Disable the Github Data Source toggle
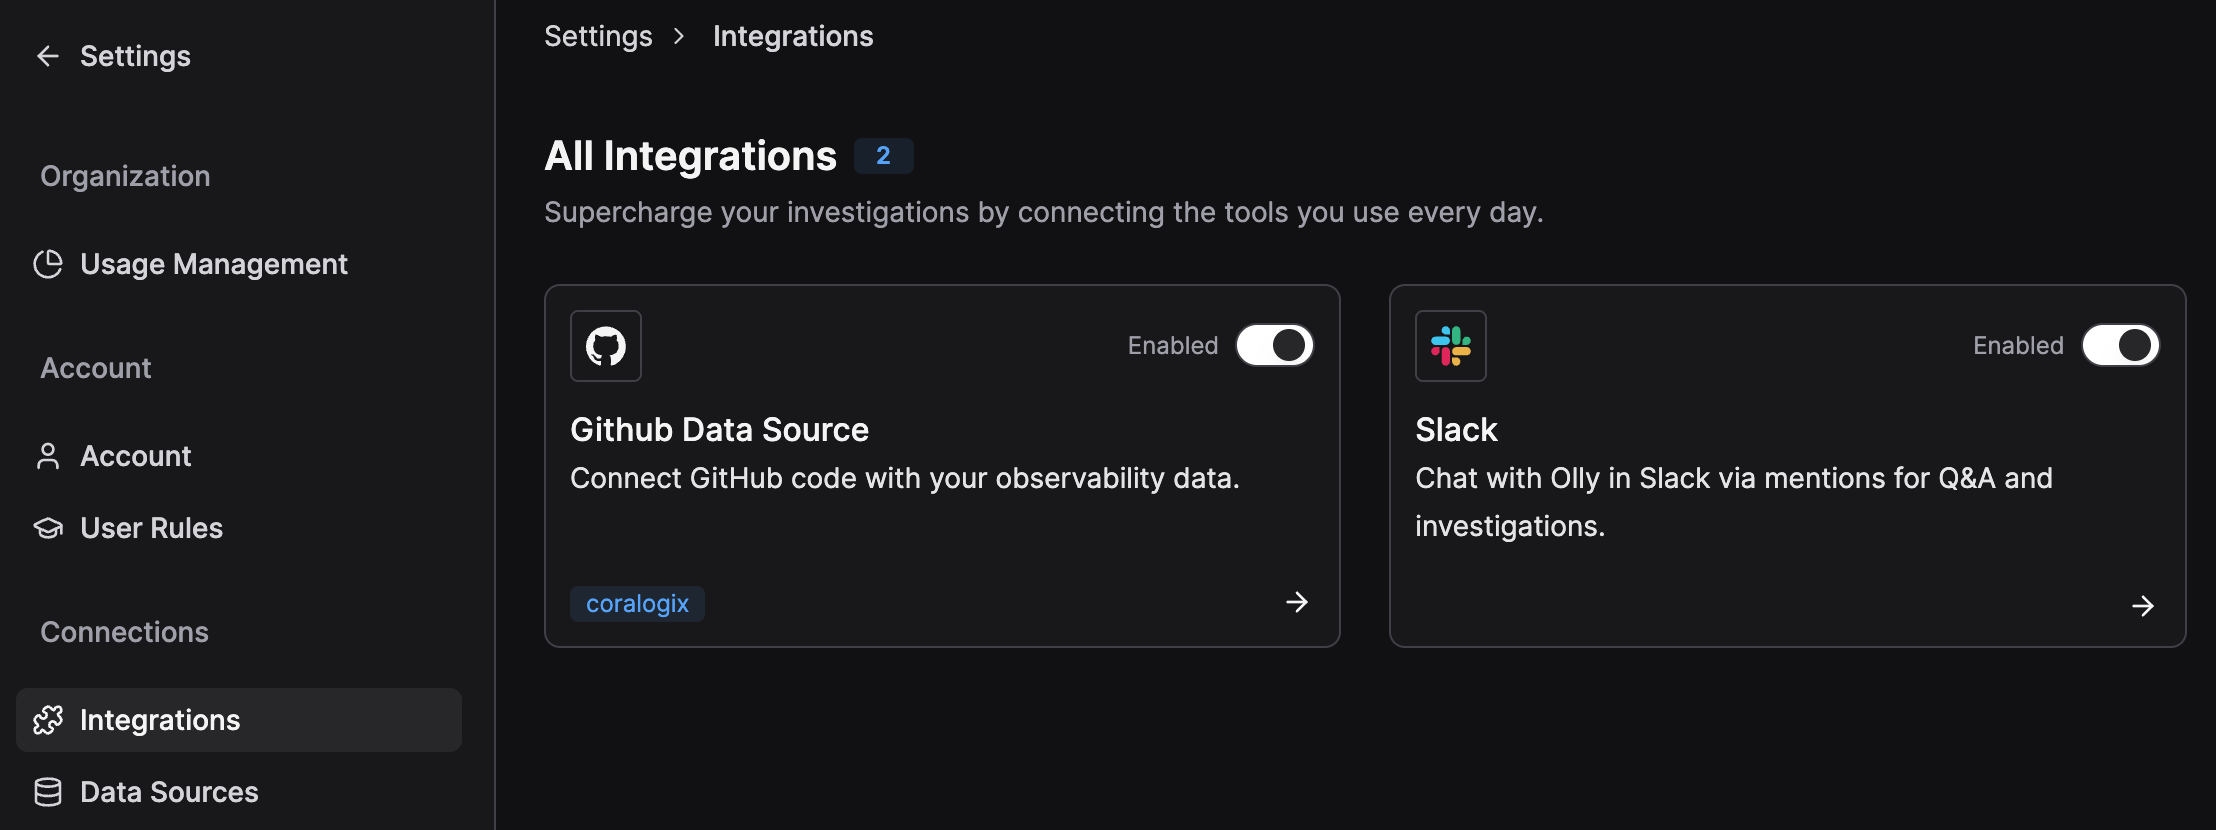The height and width of the screenshot is (830, 2216). (x=1275, y=345)
